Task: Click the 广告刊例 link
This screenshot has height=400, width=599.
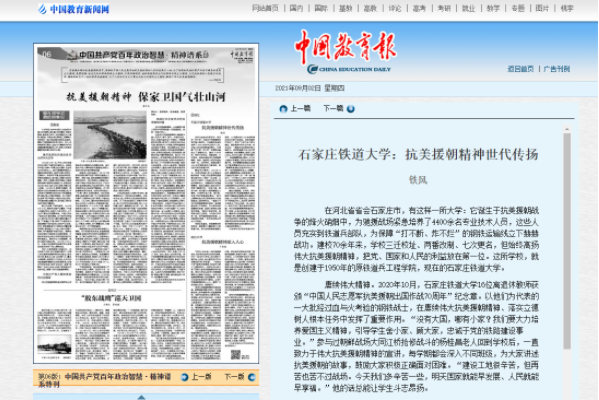Action: [557, 69]
